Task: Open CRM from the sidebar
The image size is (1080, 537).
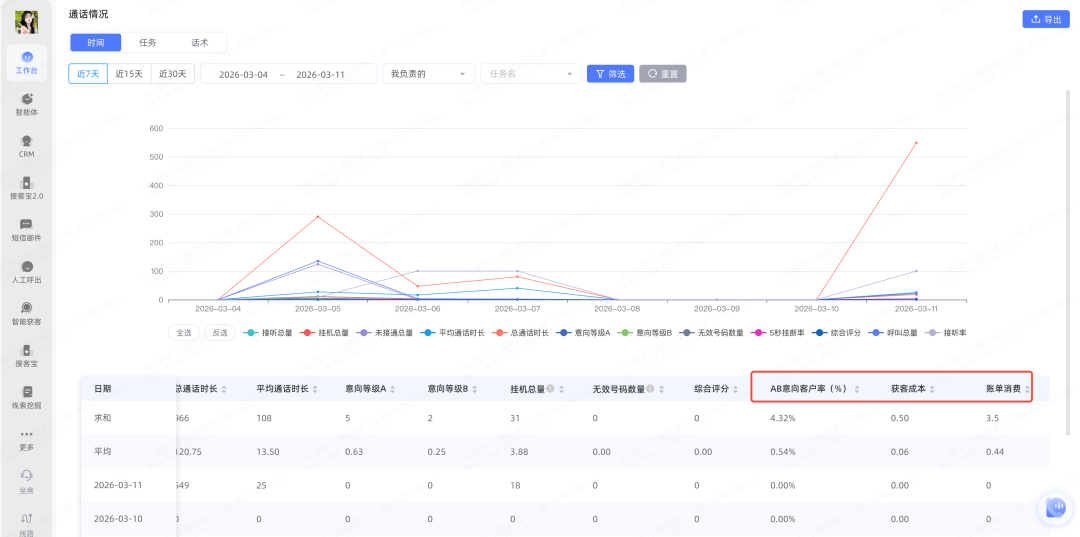Action: tap(27, 141)
